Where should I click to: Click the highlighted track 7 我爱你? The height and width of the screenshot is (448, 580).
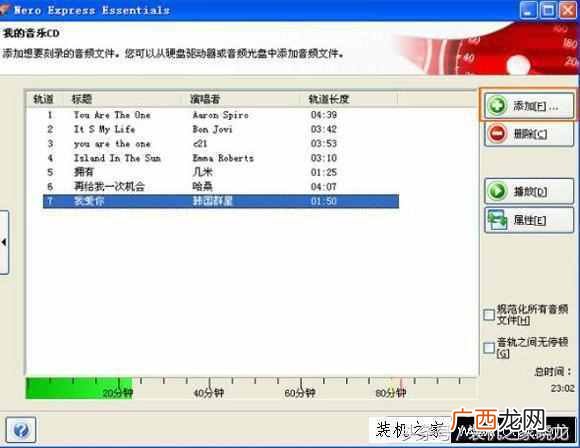[x=221, y=201]
